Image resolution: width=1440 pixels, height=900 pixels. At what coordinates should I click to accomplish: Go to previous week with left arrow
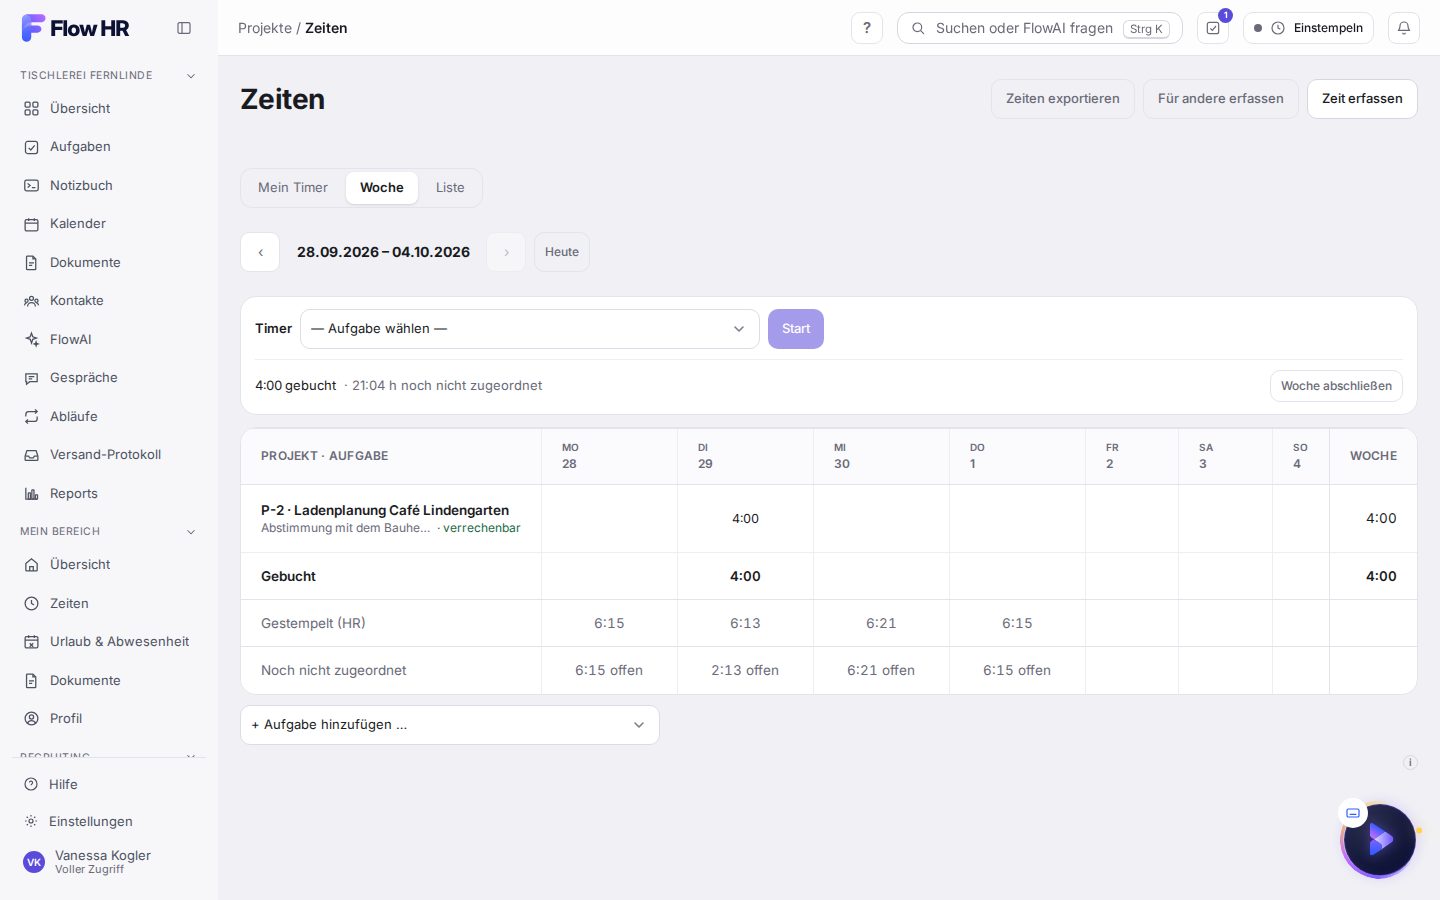pyautogui.click(x=260, y=252)
